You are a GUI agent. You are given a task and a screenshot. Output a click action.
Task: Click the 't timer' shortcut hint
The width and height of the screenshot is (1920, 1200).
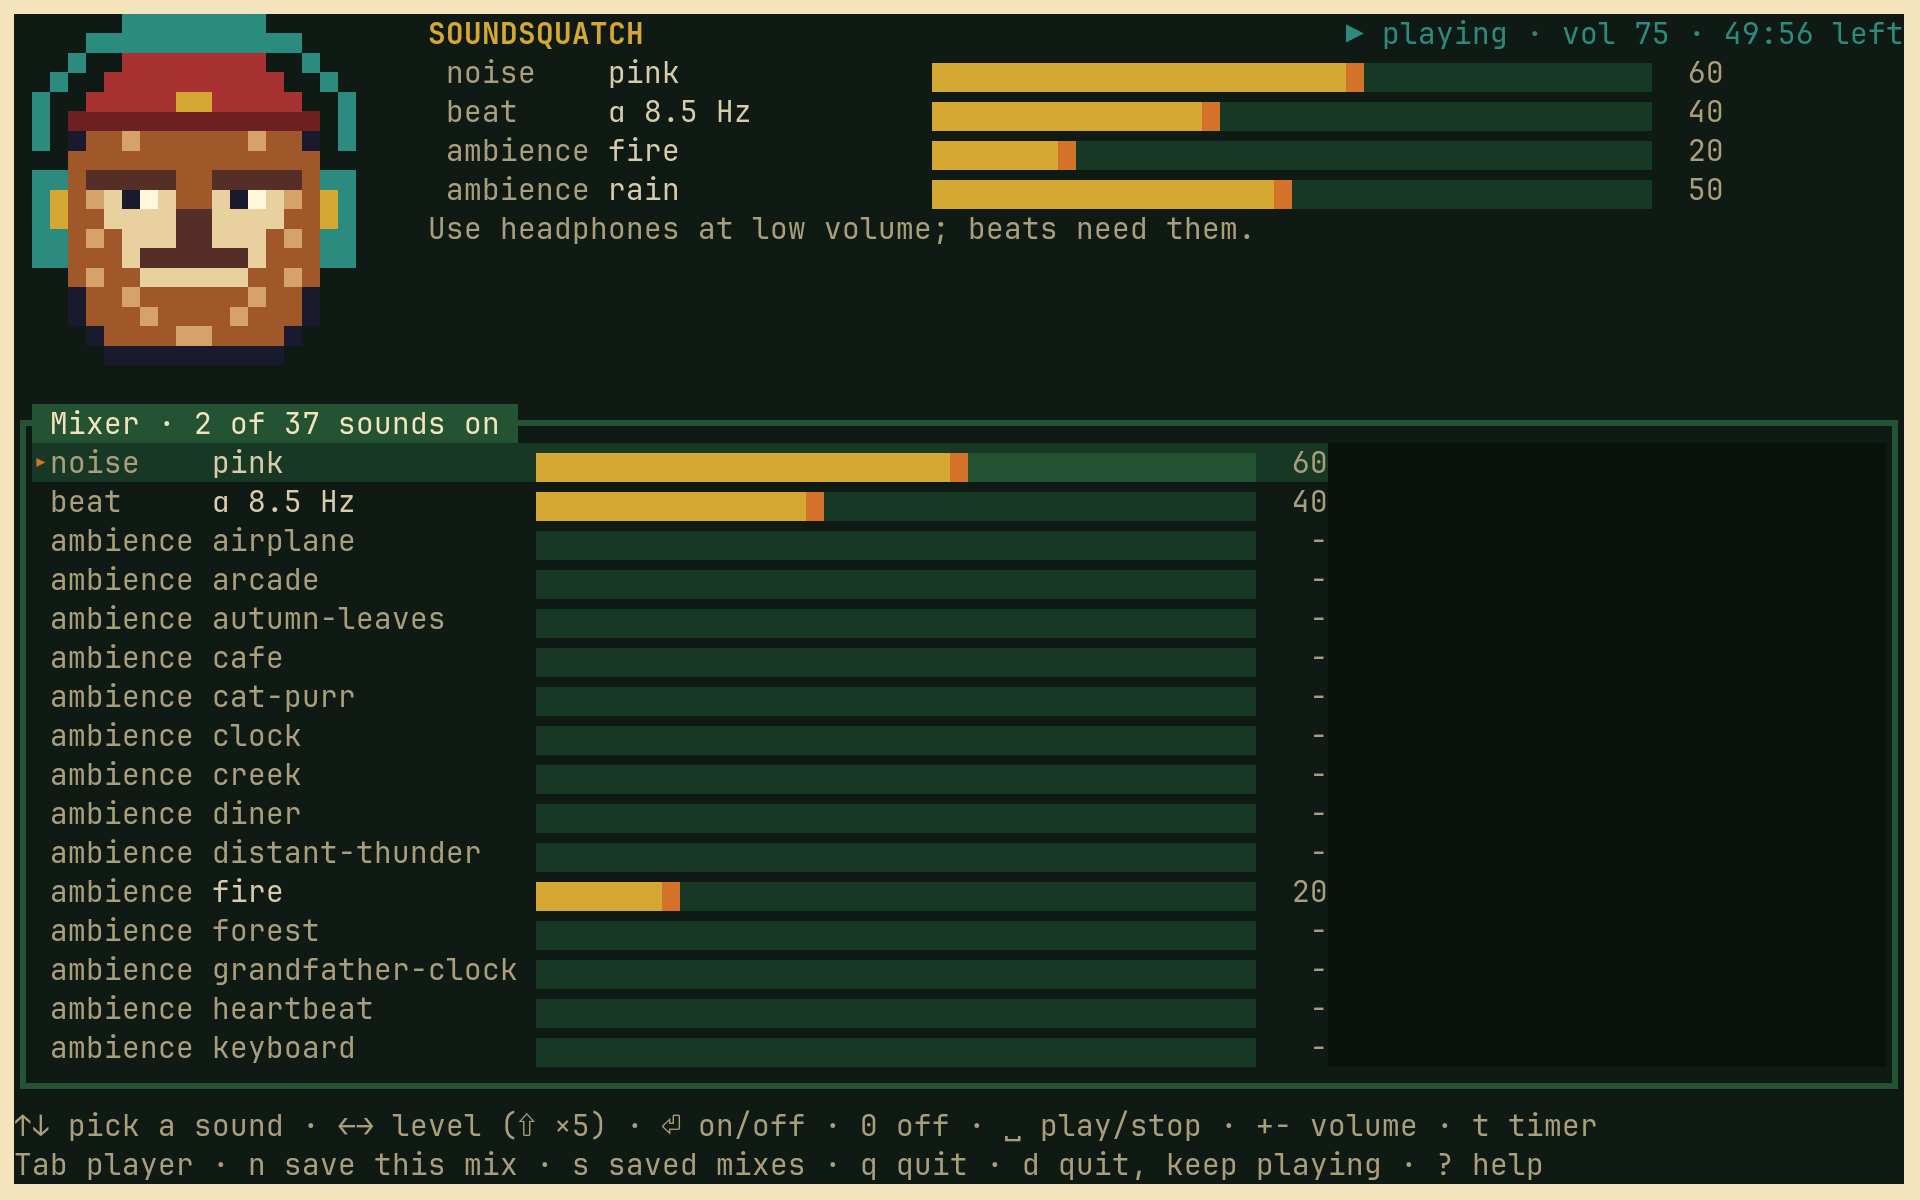(x=1534, y=1126)
